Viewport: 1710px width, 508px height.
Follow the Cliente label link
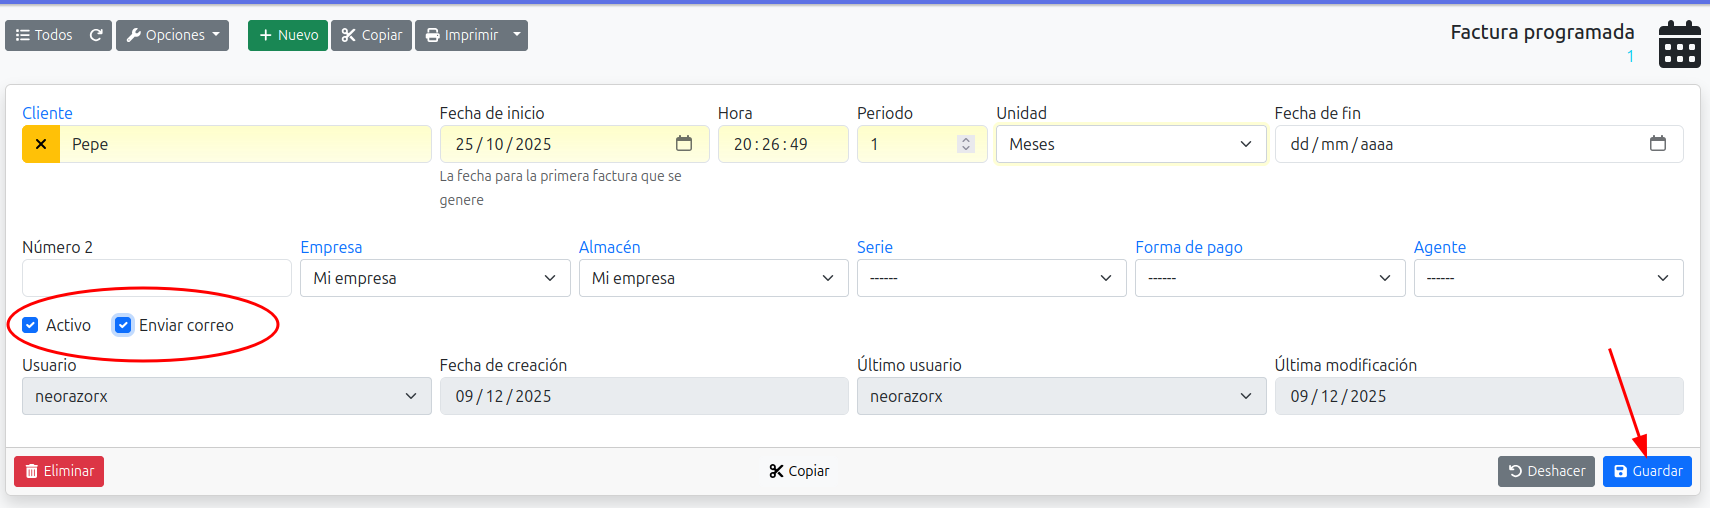(47, 113)
